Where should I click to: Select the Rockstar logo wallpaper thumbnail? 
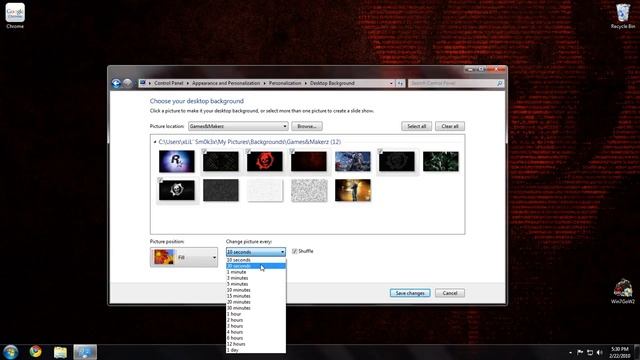point(177,161)
